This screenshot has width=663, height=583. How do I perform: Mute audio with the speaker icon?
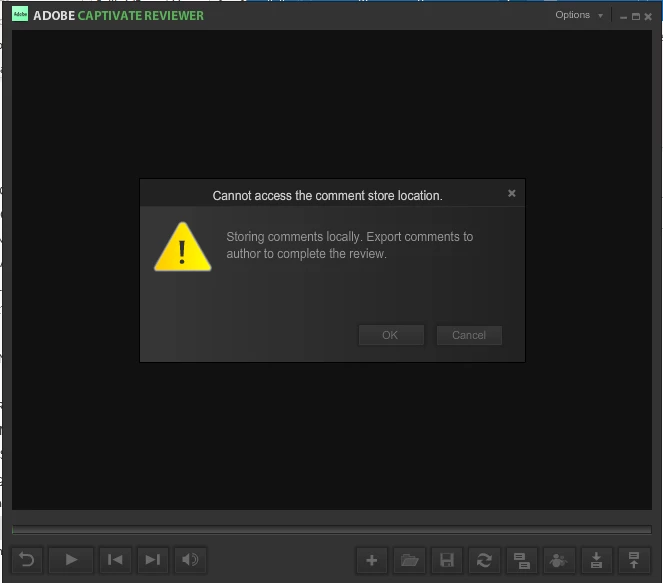pyautogui.click(x=190, y=560)
